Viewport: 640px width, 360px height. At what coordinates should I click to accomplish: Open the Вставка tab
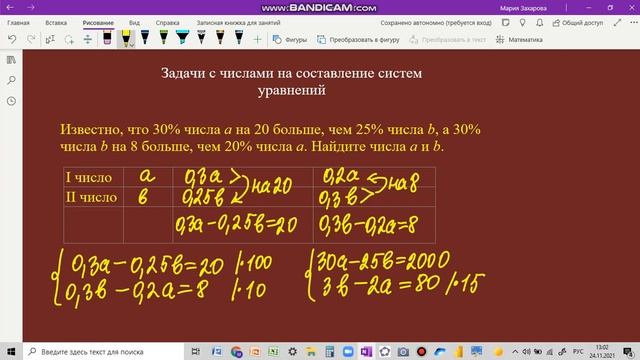pyautogui.click(x=56, y=23)
